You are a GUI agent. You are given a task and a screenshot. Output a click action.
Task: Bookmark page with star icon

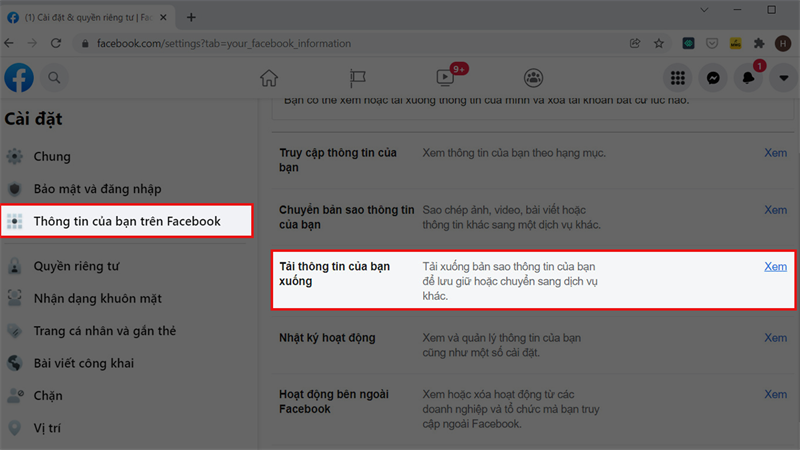pos(659,43)
